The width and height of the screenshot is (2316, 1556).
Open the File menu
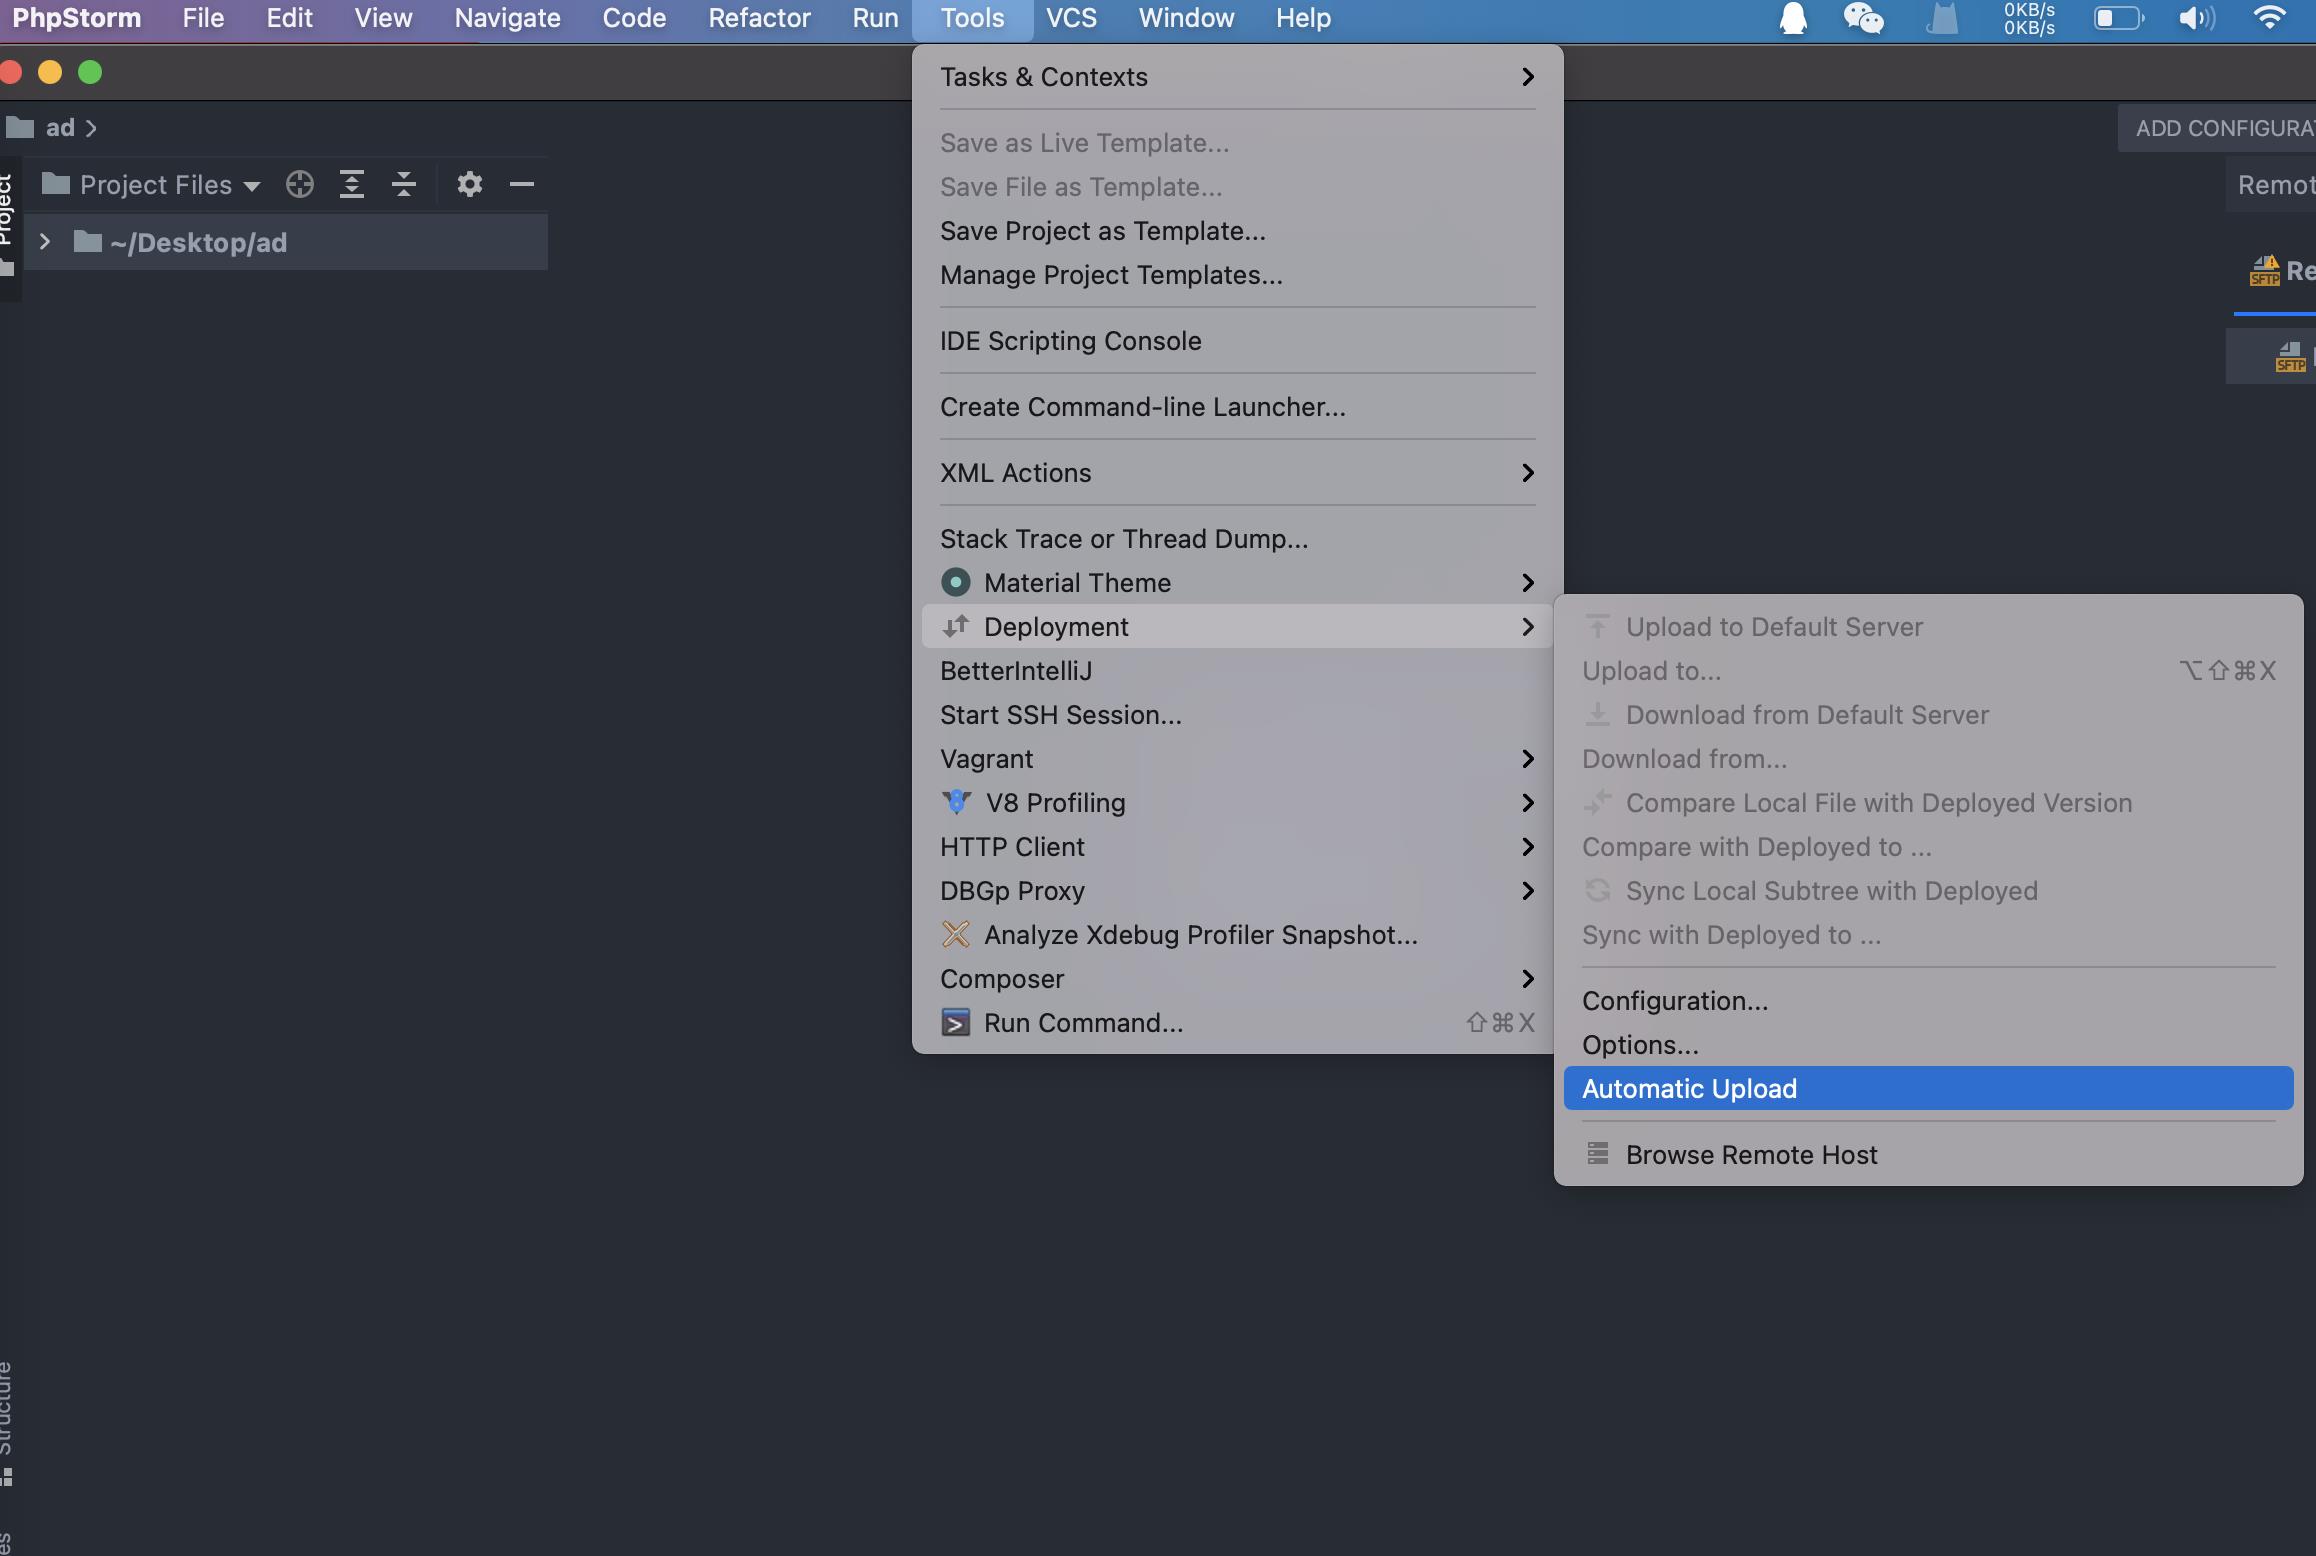point(203,18)
